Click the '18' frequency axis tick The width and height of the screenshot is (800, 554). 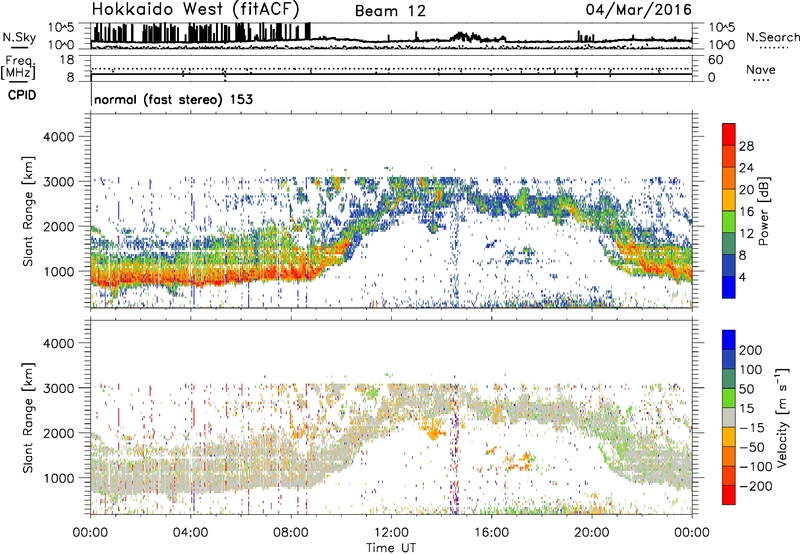(x=66, y=60)
